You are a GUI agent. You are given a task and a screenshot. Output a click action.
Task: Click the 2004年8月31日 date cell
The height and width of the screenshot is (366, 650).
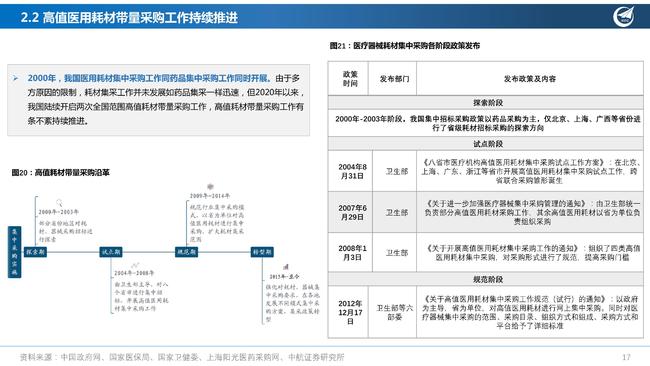click(x=351, y=171)
